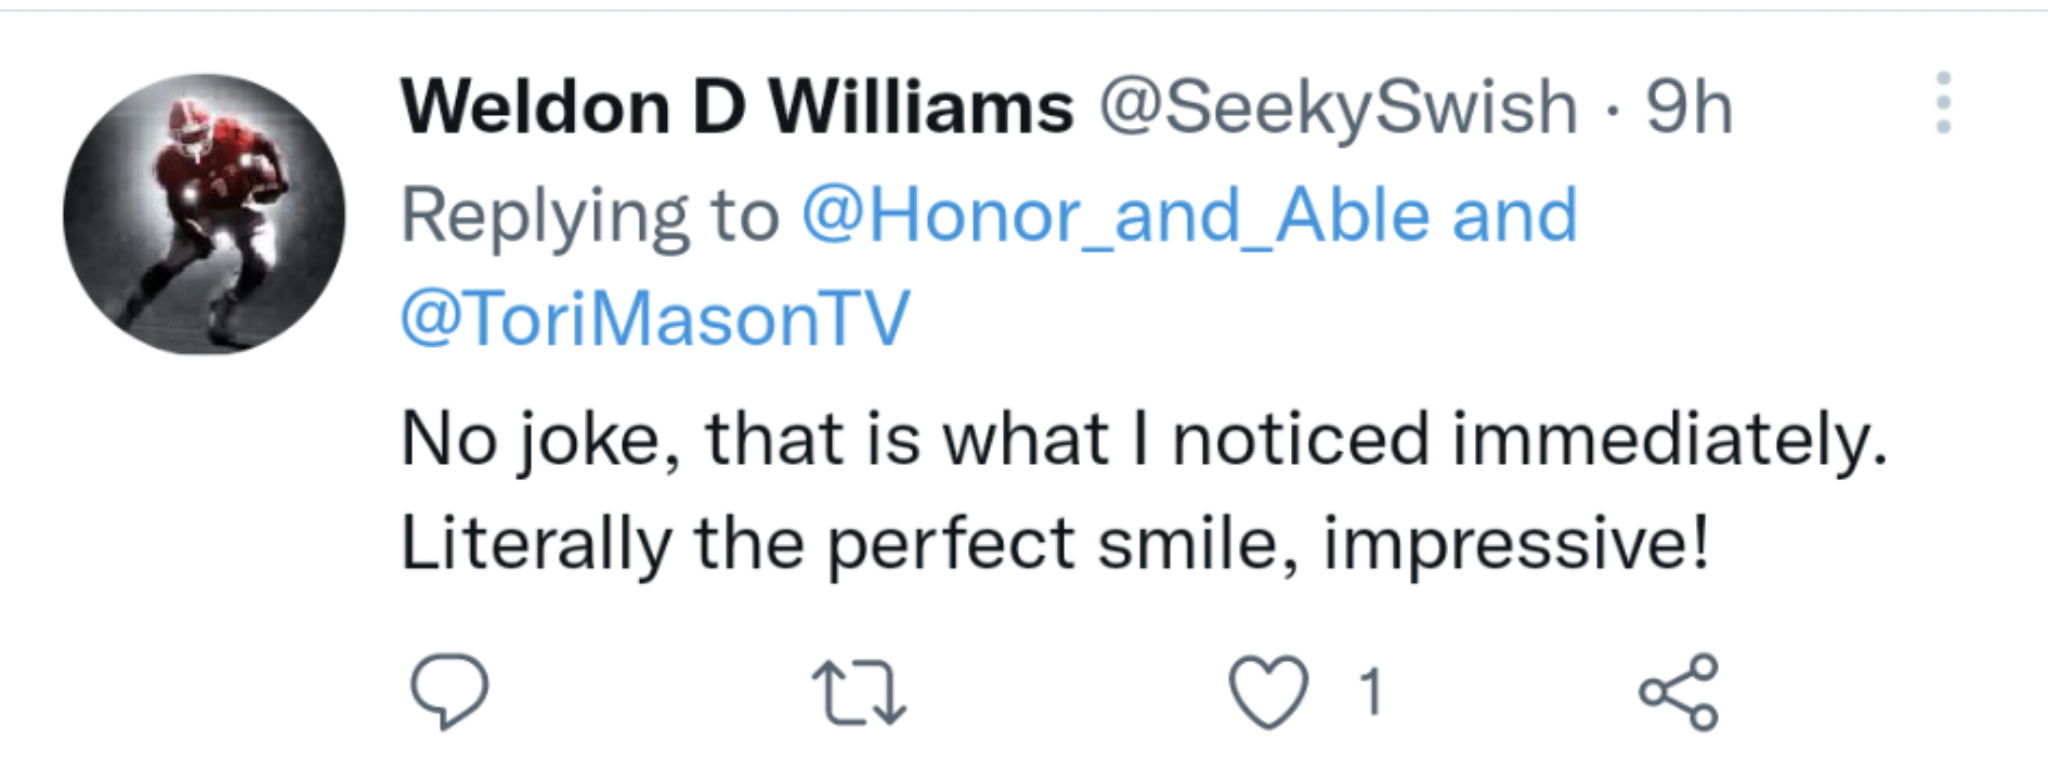Like the tweet with the heart icon
2048x778 pixels.
tap(1268, 691)
